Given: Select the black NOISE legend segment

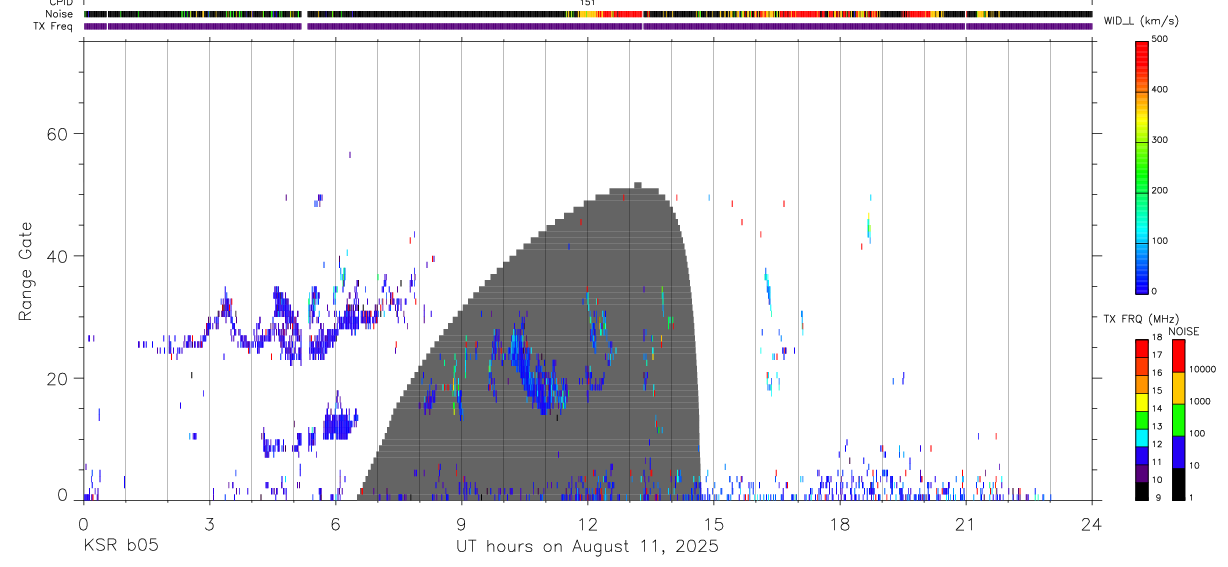Looking at the screenshot, I should tap(1179, 484).
